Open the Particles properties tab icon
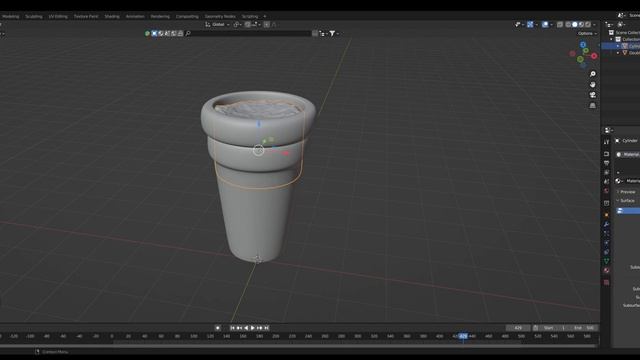Image resolution: width=640 pixels, height=360 pixels. pos(607,233)
